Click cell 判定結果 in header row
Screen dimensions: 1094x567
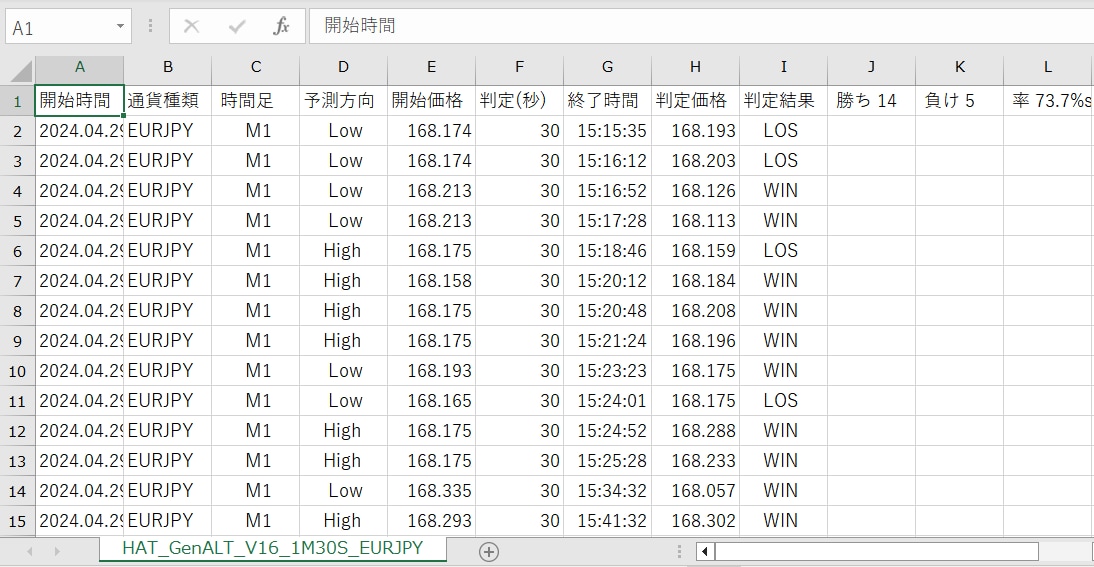pyautogui.click(x=783, y=100)
